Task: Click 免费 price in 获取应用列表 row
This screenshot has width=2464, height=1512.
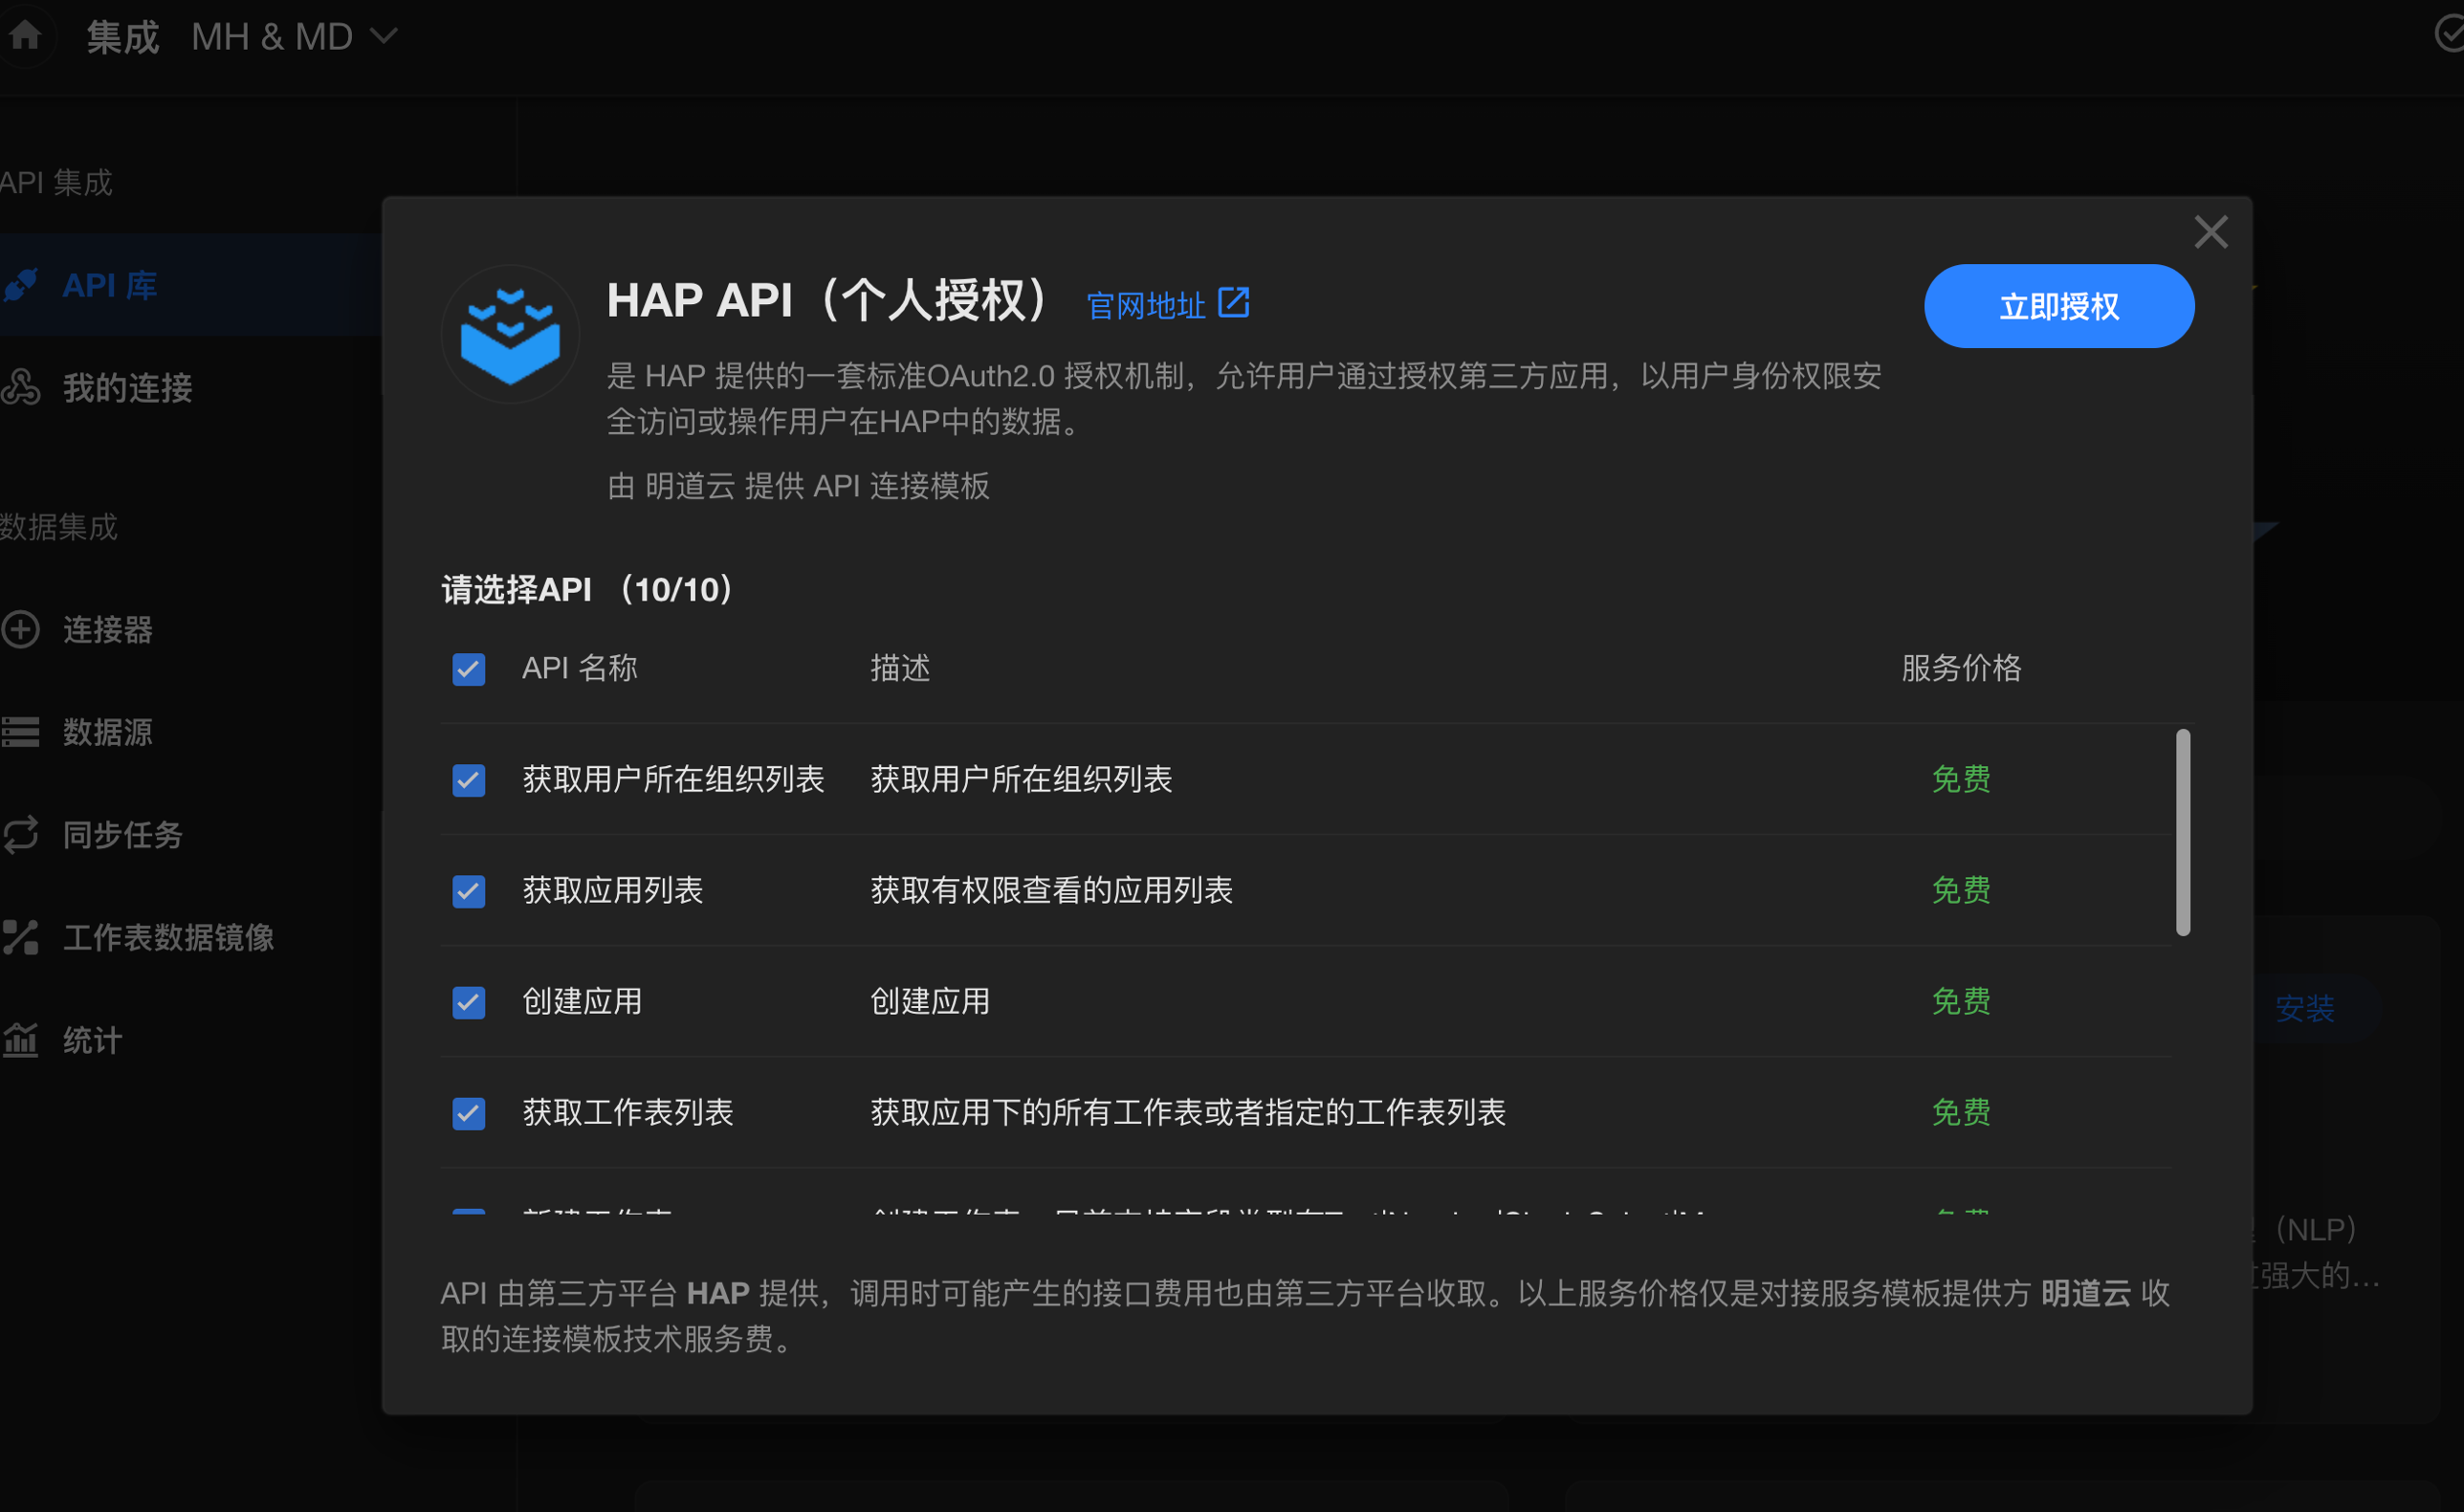Action: tap(1961, 890)
